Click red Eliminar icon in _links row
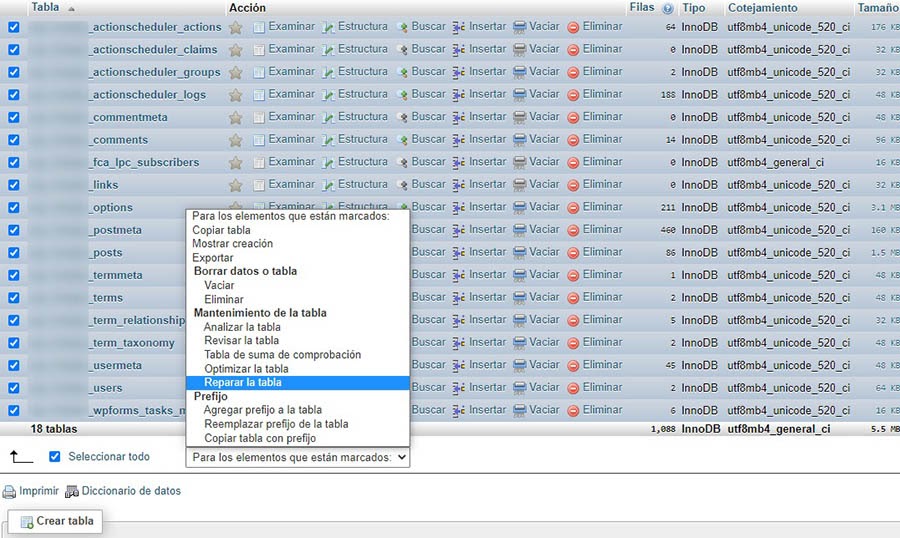900x538 pixels. (x=573, y=185)
